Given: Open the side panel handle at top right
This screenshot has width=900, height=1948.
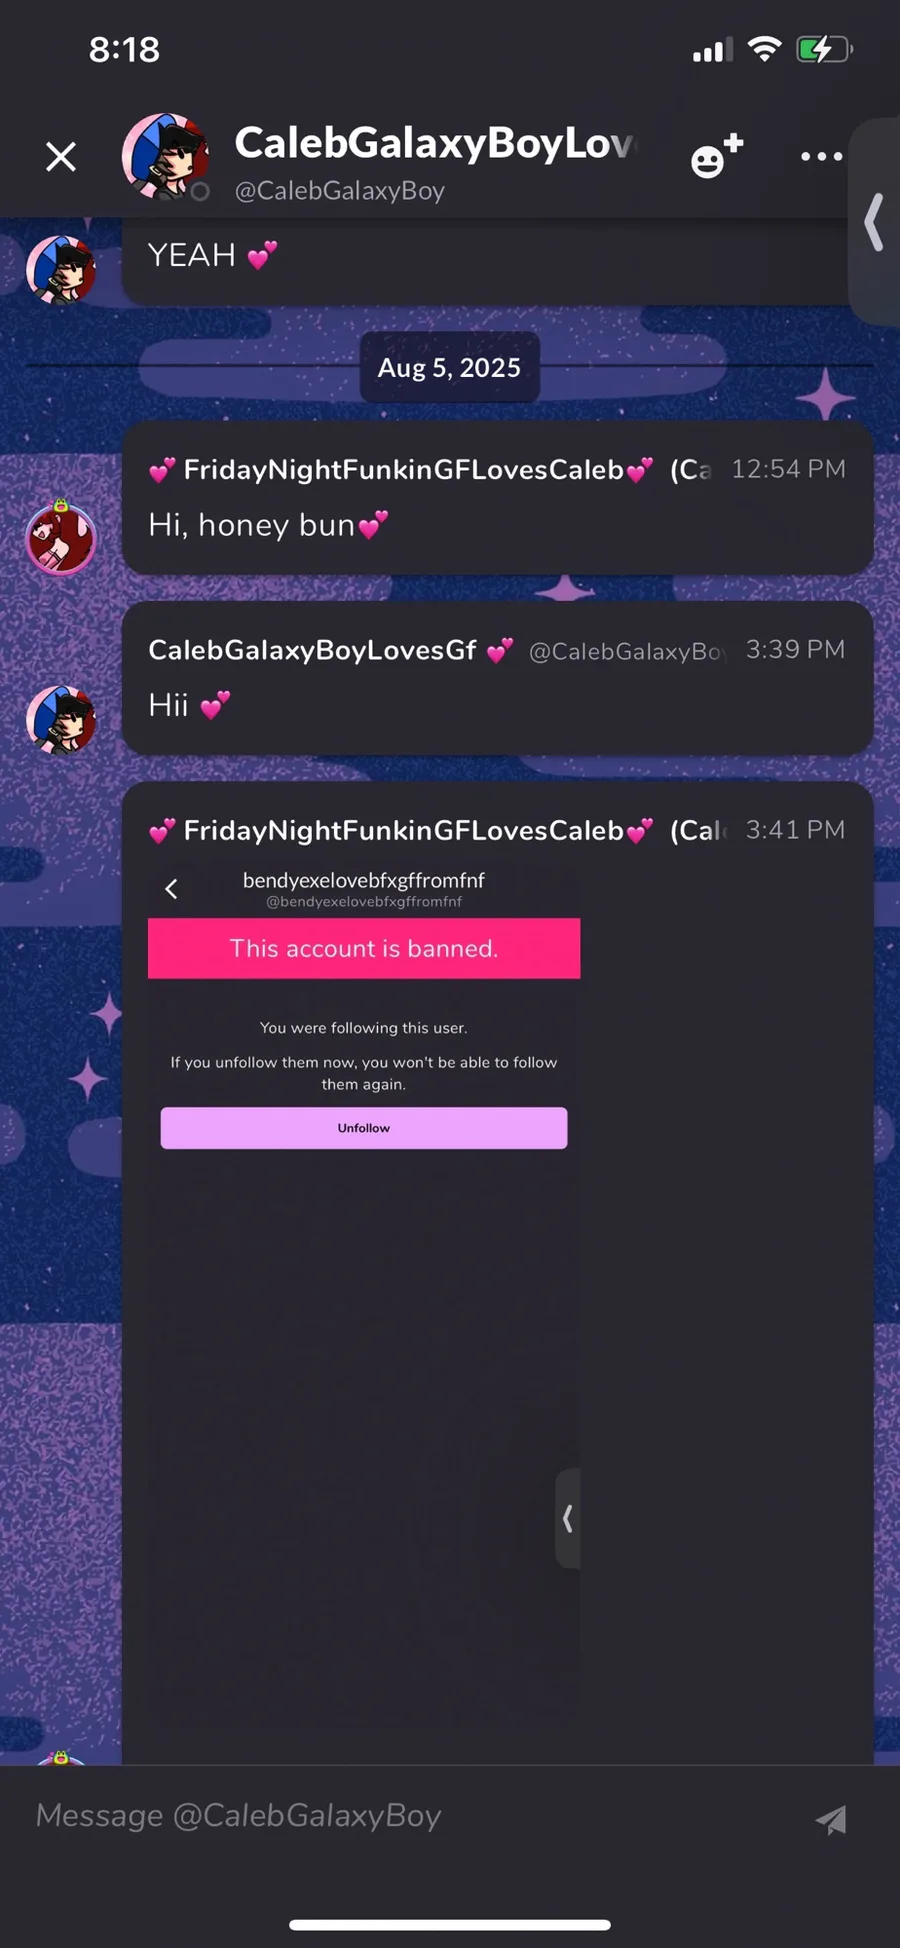Looking at the screenshot, I should click(x=874, y=221).
